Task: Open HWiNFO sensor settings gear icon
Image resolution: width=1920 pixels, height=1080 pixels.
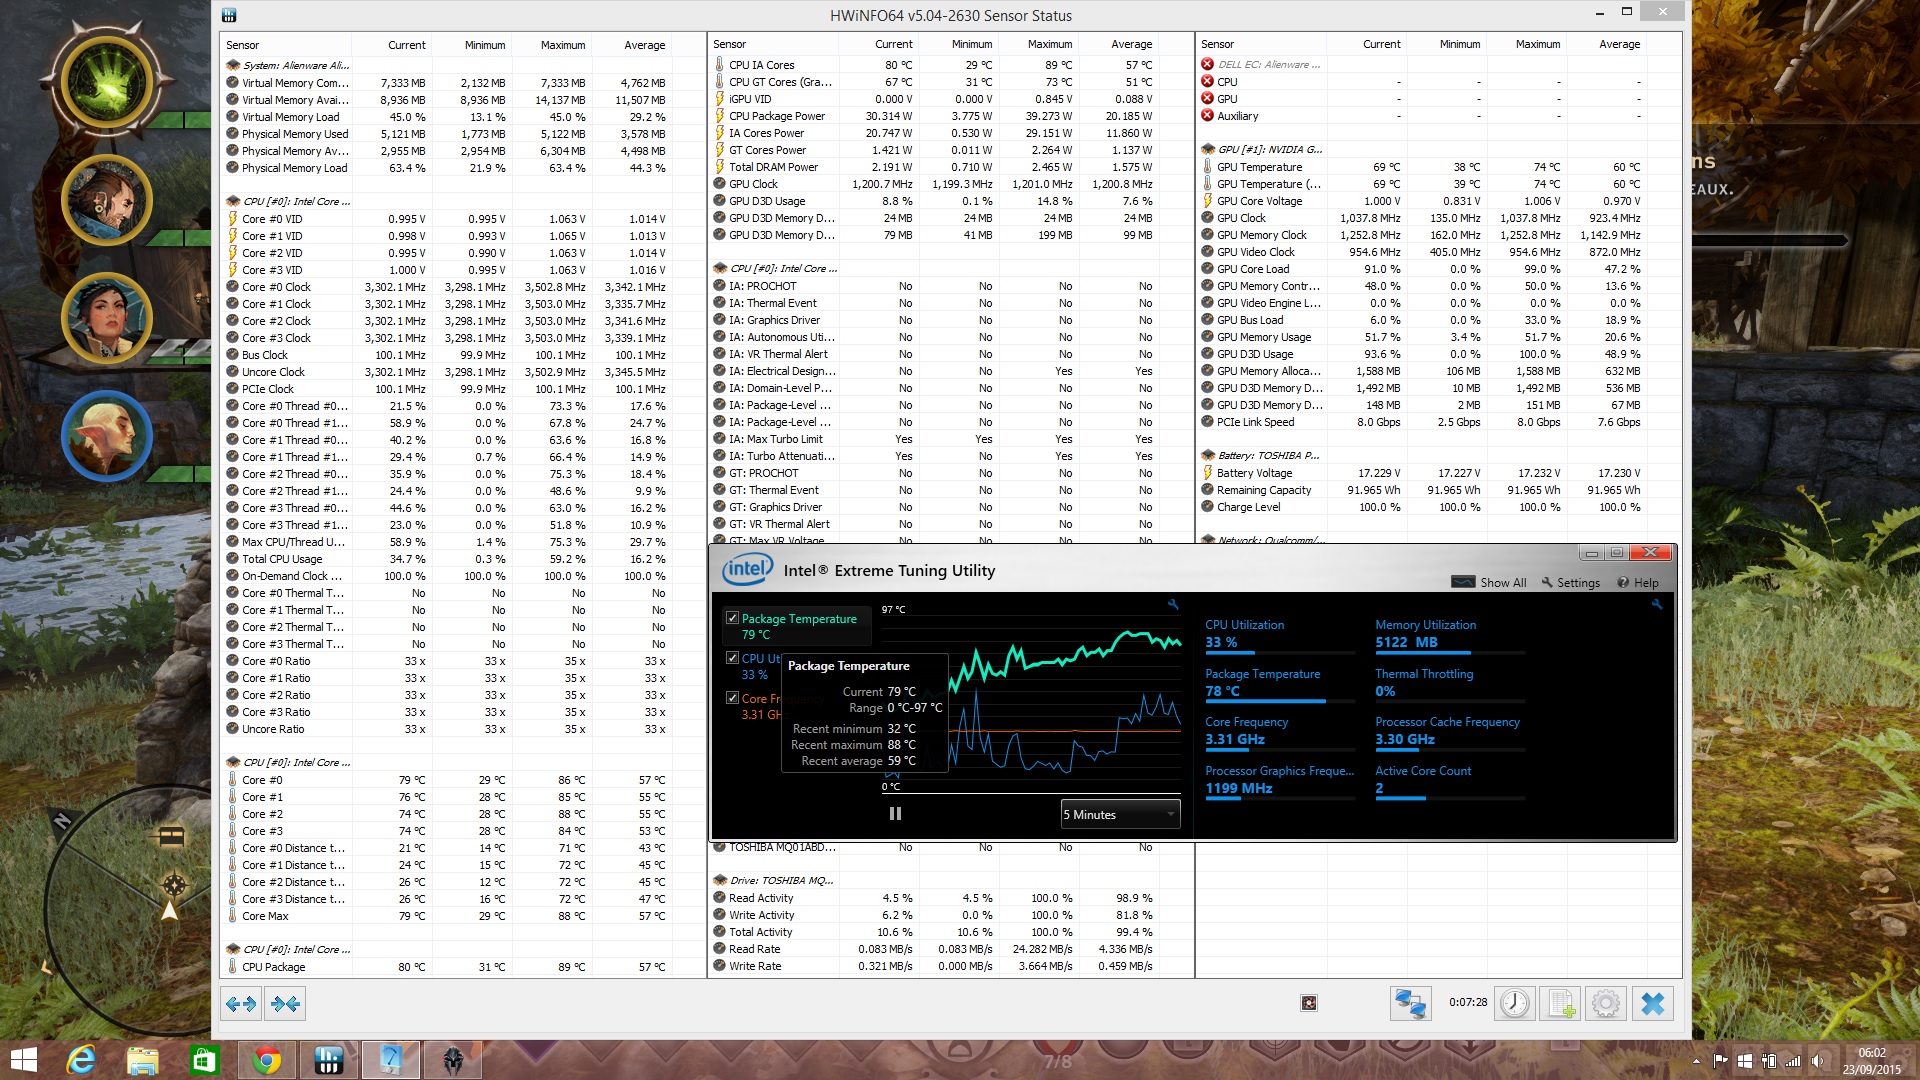Action: click(x=1606, y=1003)
